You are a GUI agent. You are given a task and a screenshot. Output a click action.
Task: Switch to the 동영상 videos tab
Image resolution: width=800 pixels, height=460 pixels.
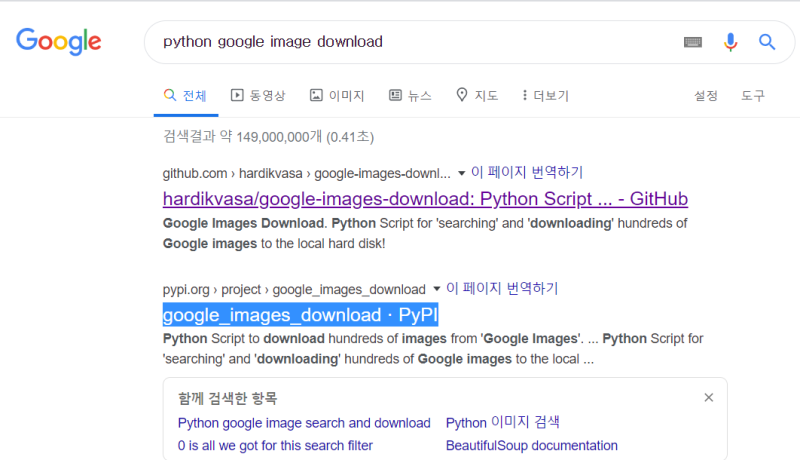click(258, 95)
